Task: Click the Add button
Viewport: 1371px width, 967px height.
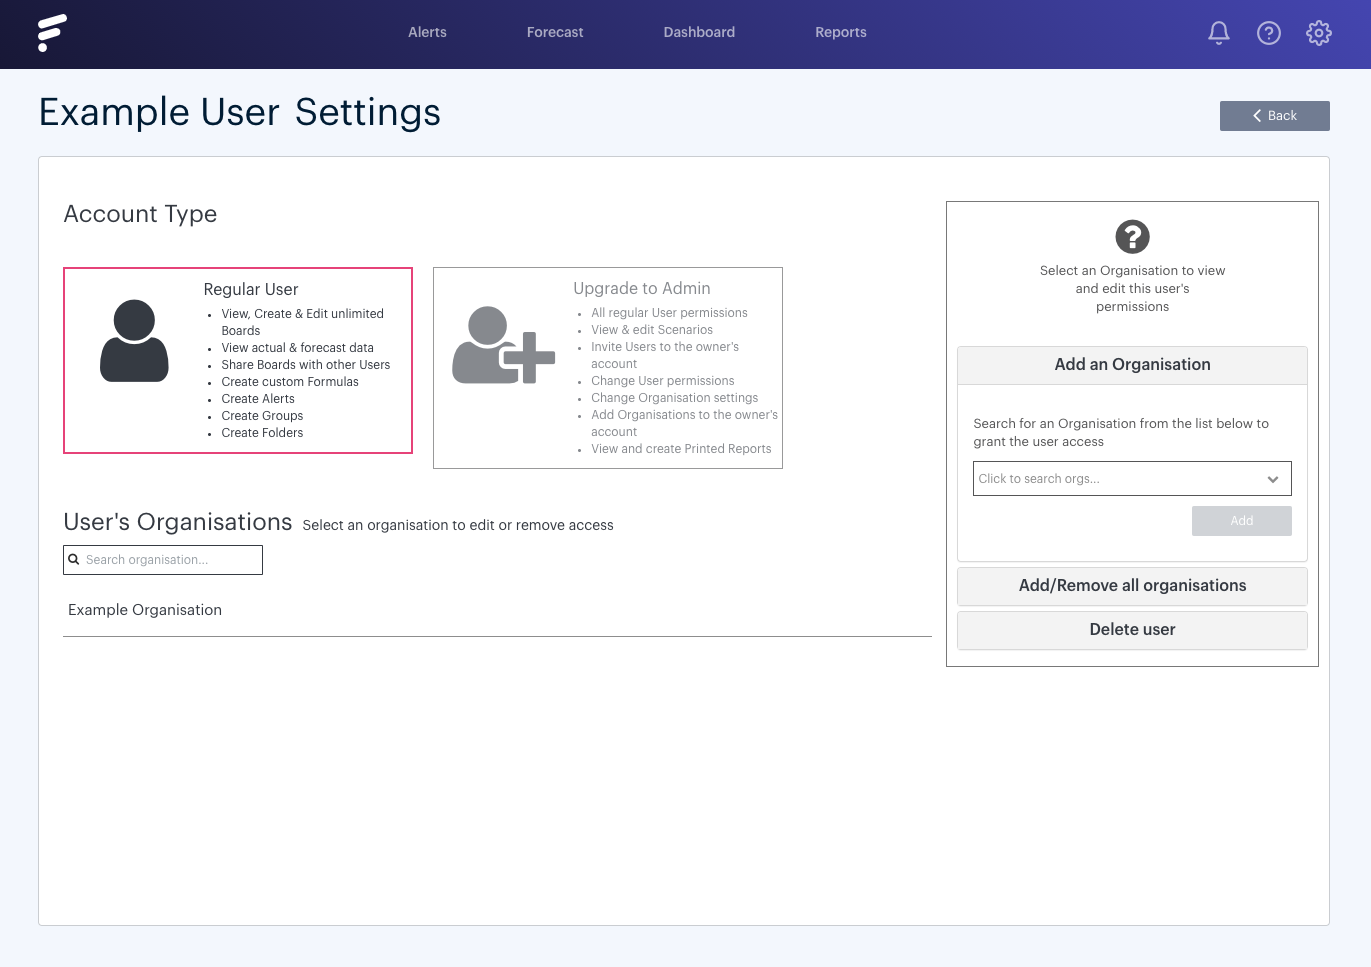Action: (x=1241, y=521)
